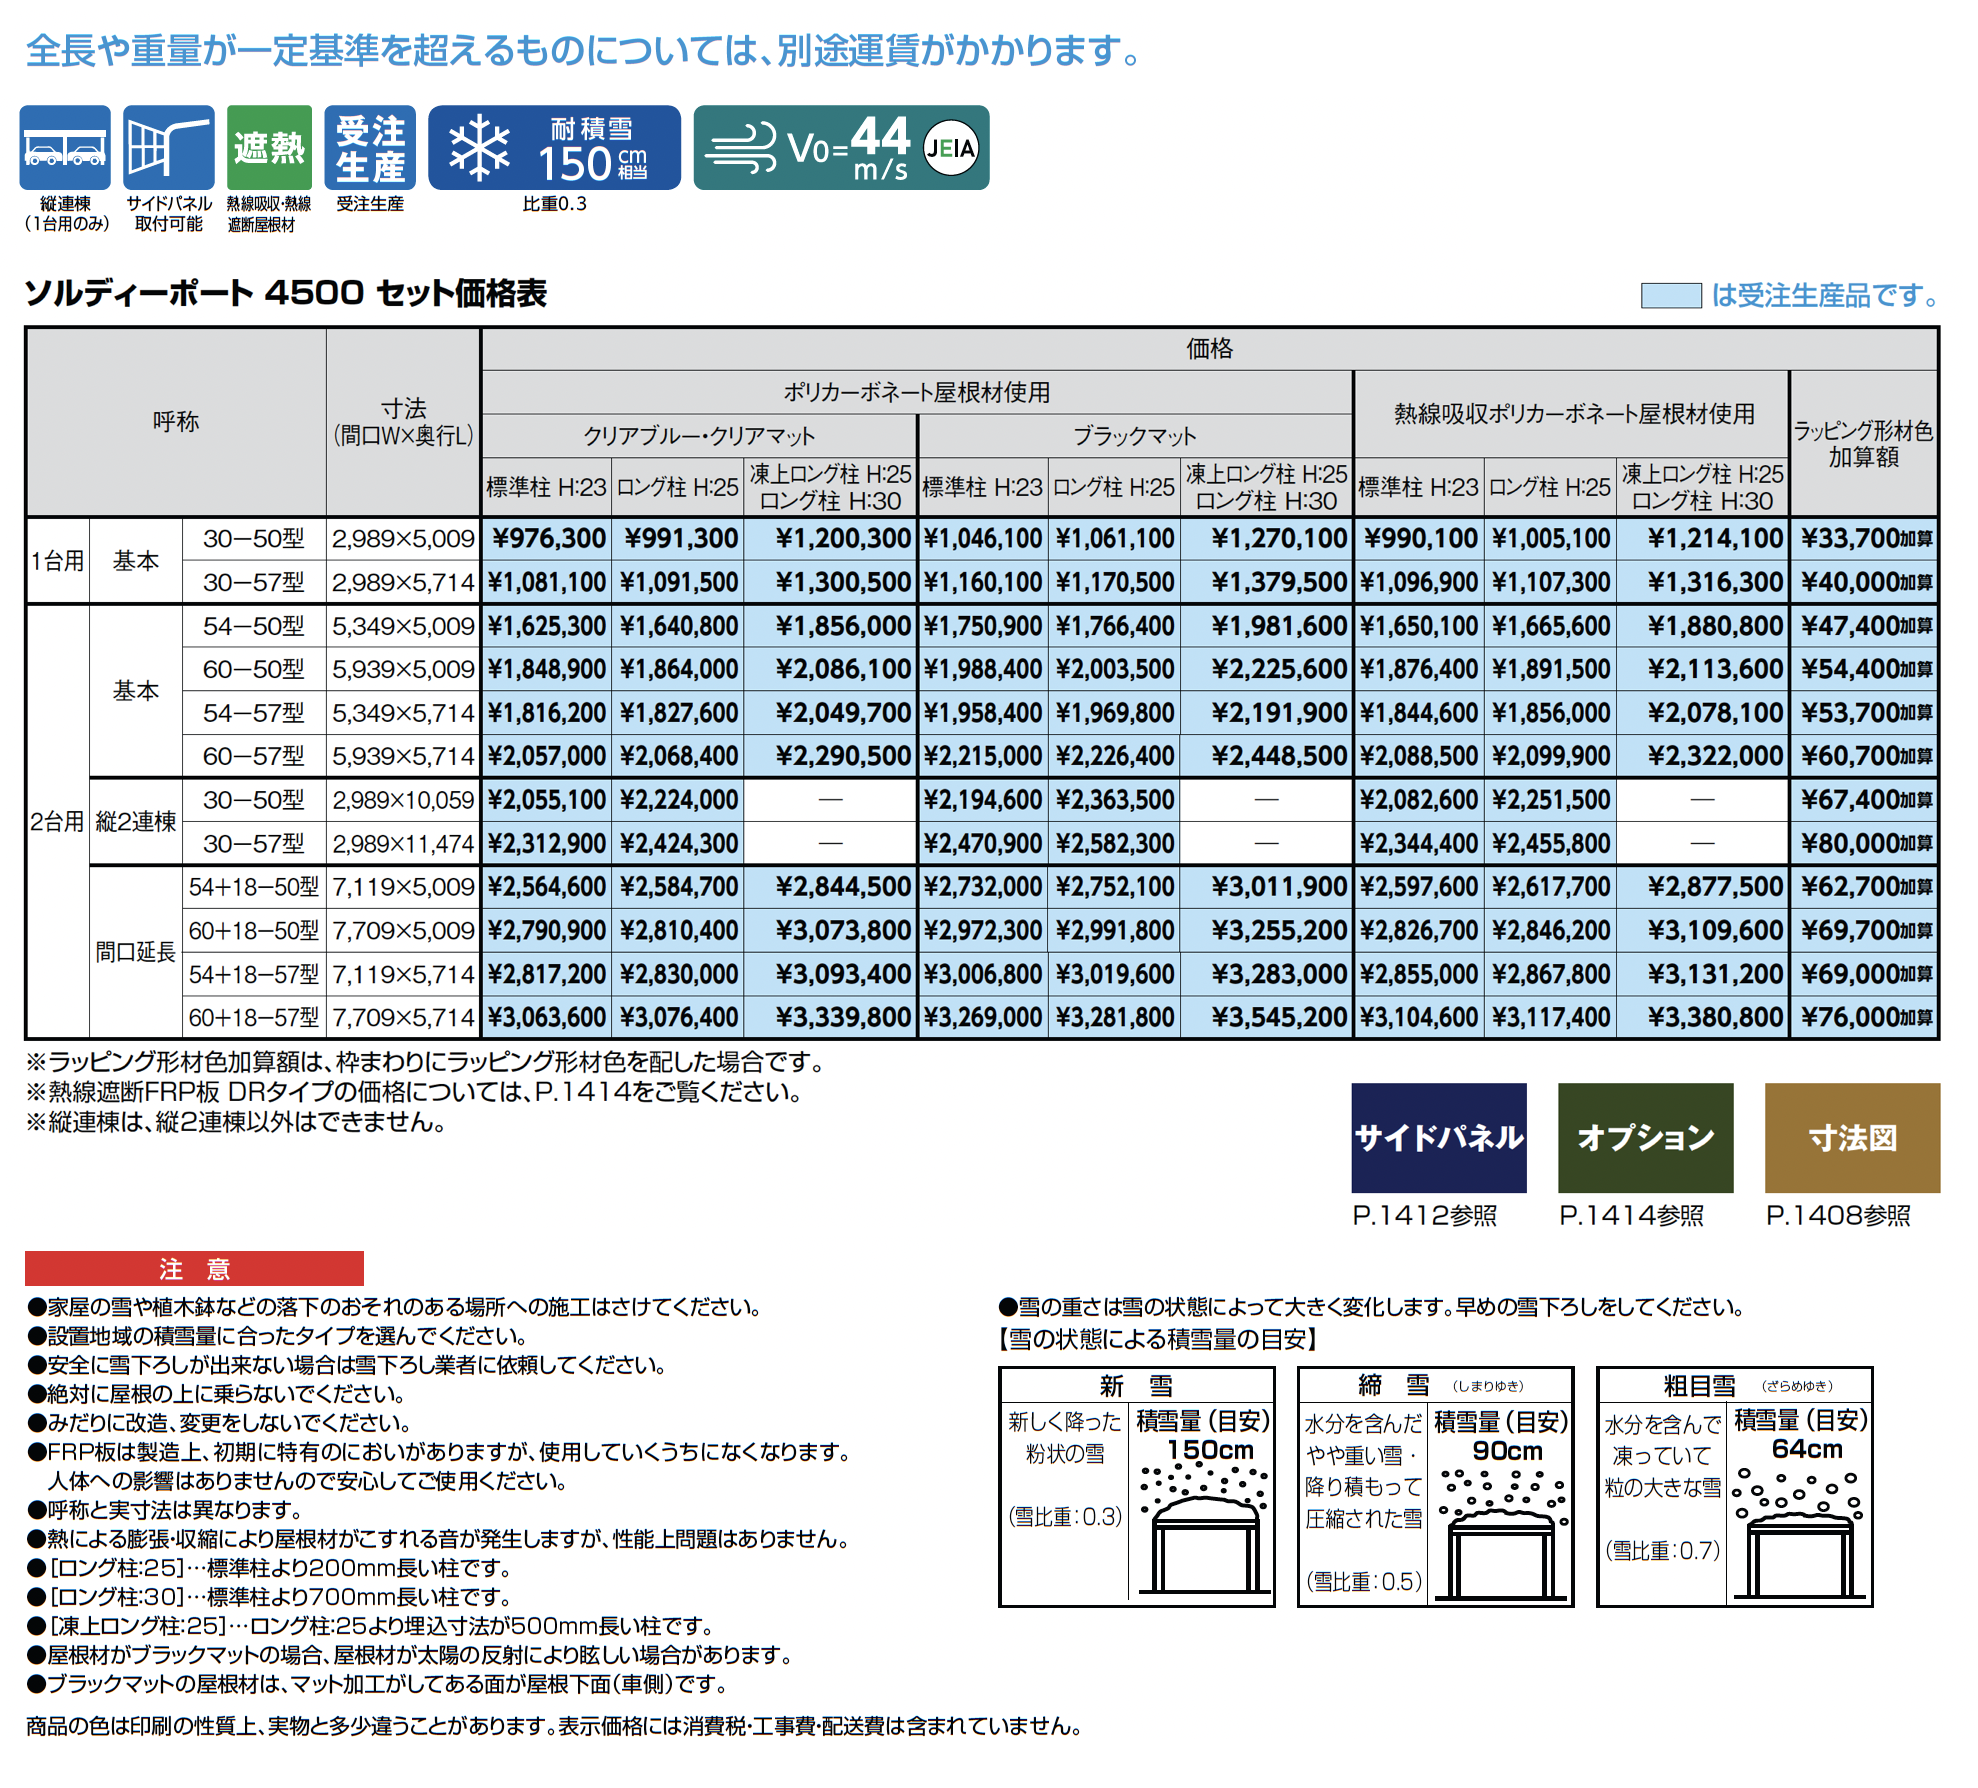The width and height of the screenshot is (1978, 1788).
Task: Click the red 注意 header bar
Action: point(194,1269)
